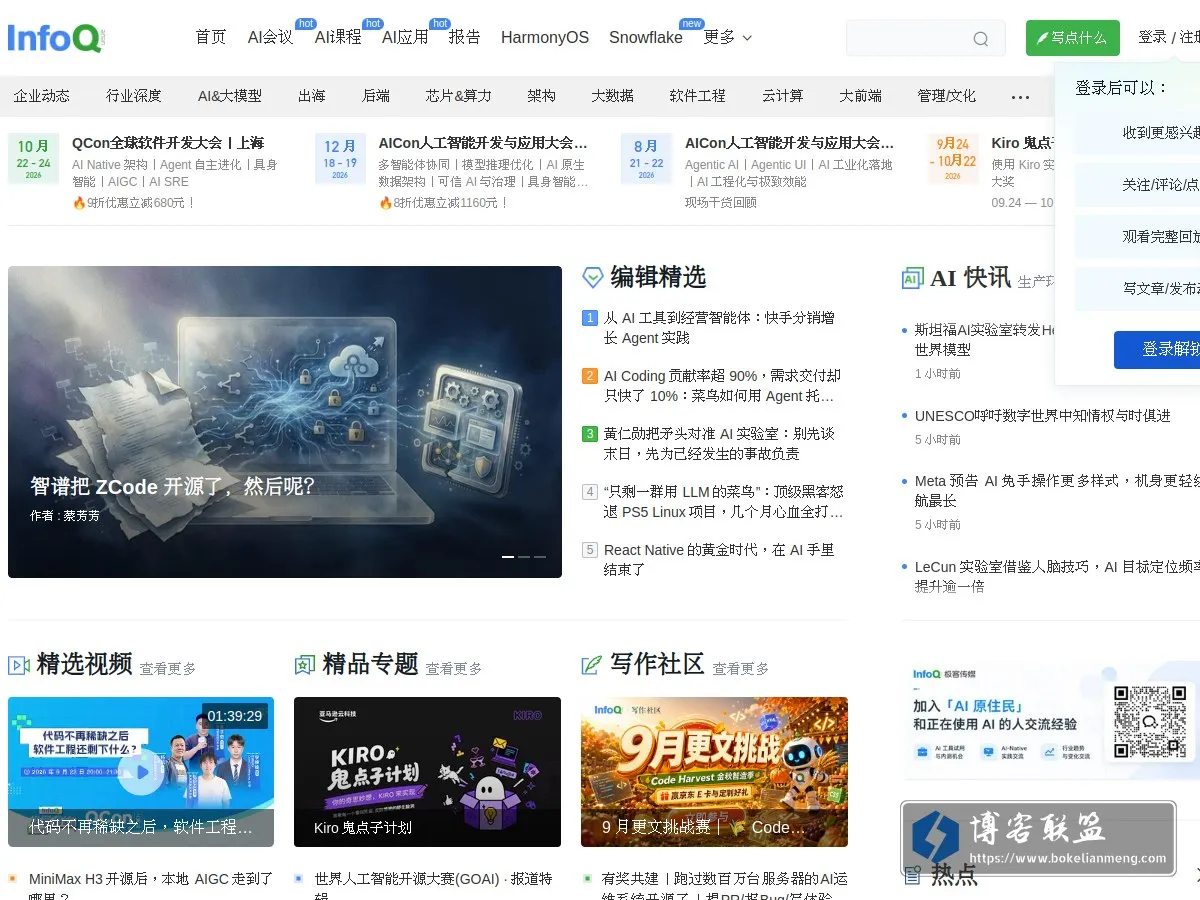Click the first carousel indicator dash

pyautogui.click(x=508, y=556)
